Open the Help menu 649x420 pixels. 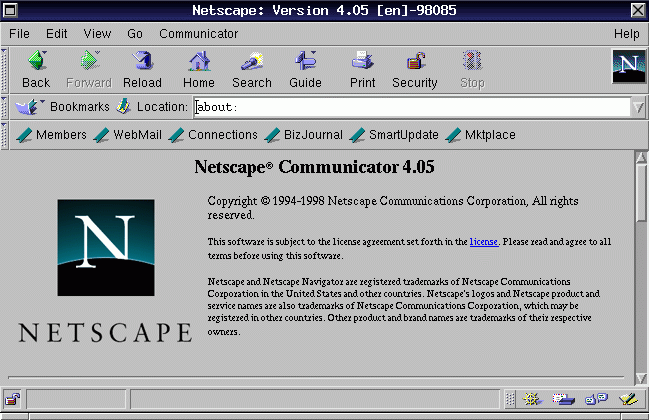(627, 34)
